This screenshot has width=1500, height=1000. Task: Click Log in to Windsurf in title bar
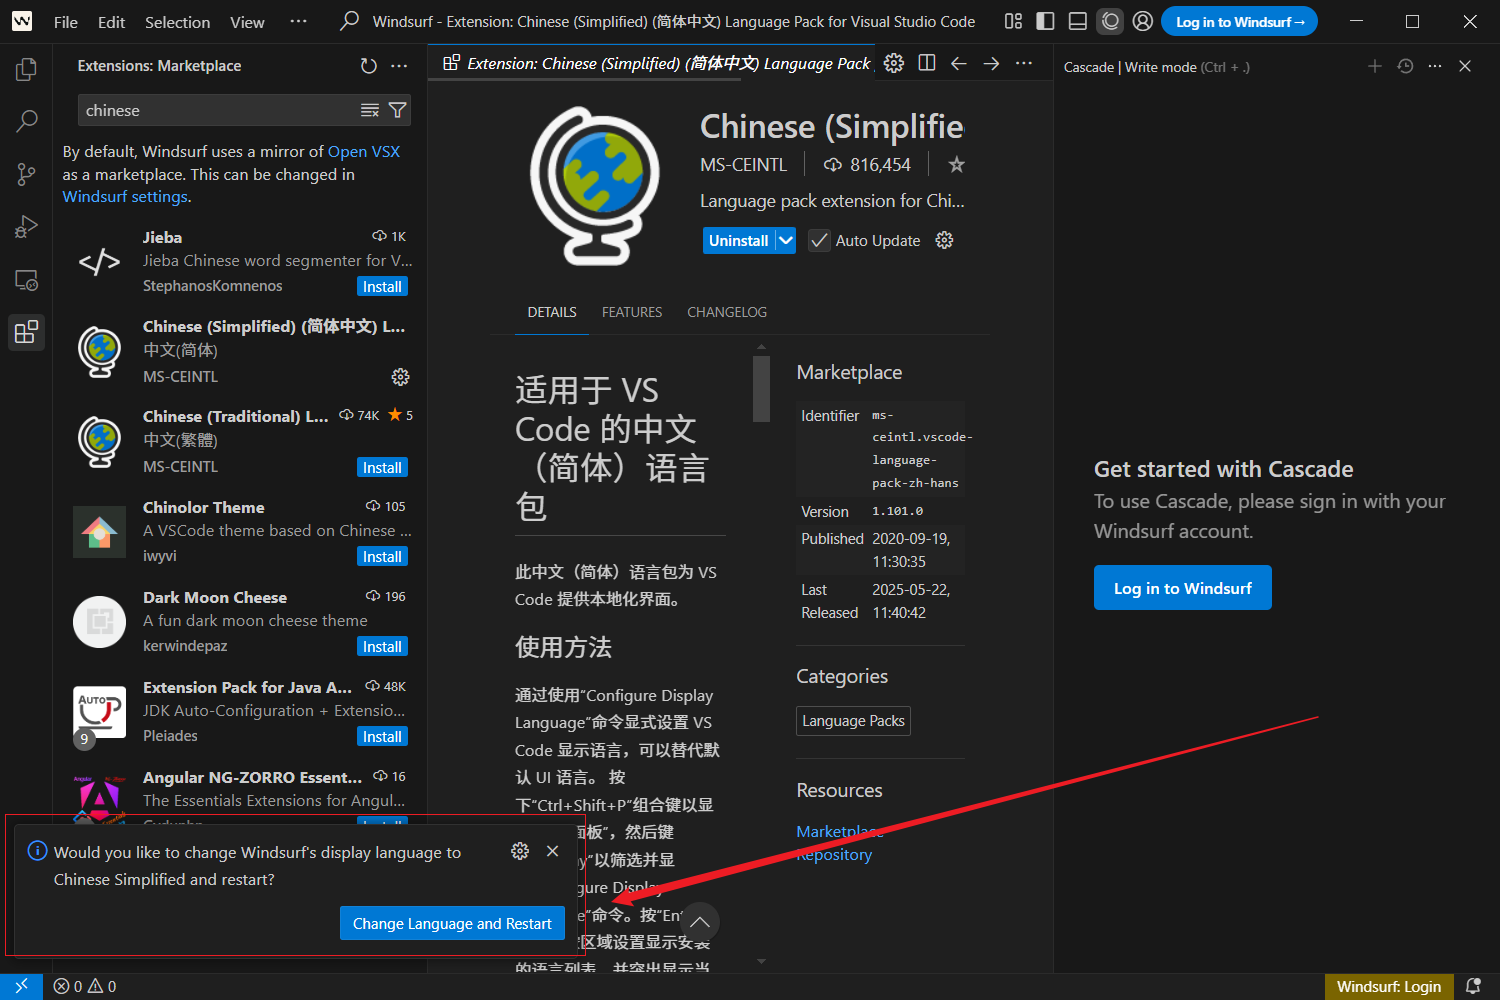click(1239, 21)
